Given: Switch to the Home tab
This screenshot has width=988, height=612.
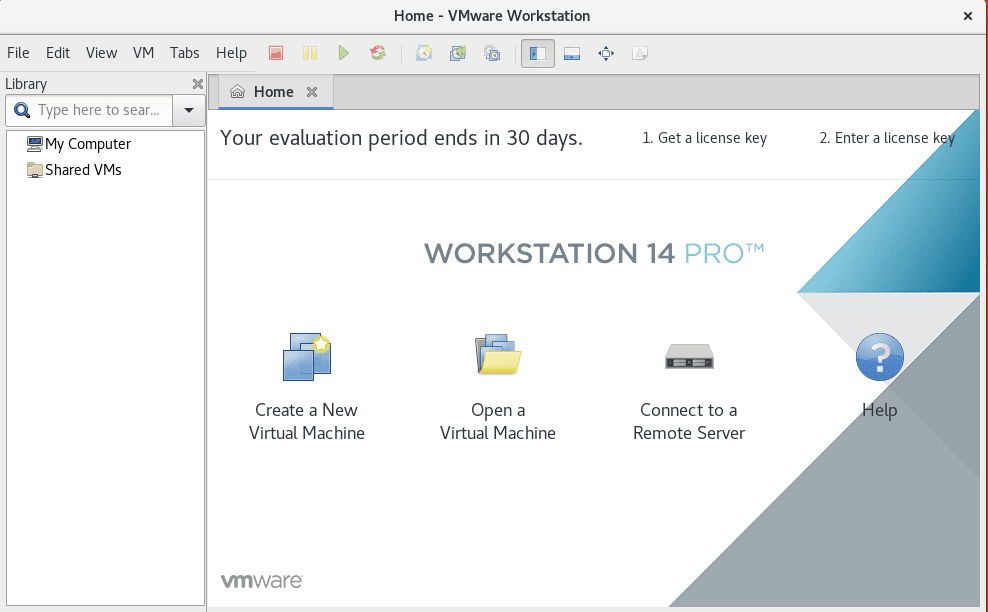Looking at the screenshot, I should pyautogui.click(x=273, y=91).
